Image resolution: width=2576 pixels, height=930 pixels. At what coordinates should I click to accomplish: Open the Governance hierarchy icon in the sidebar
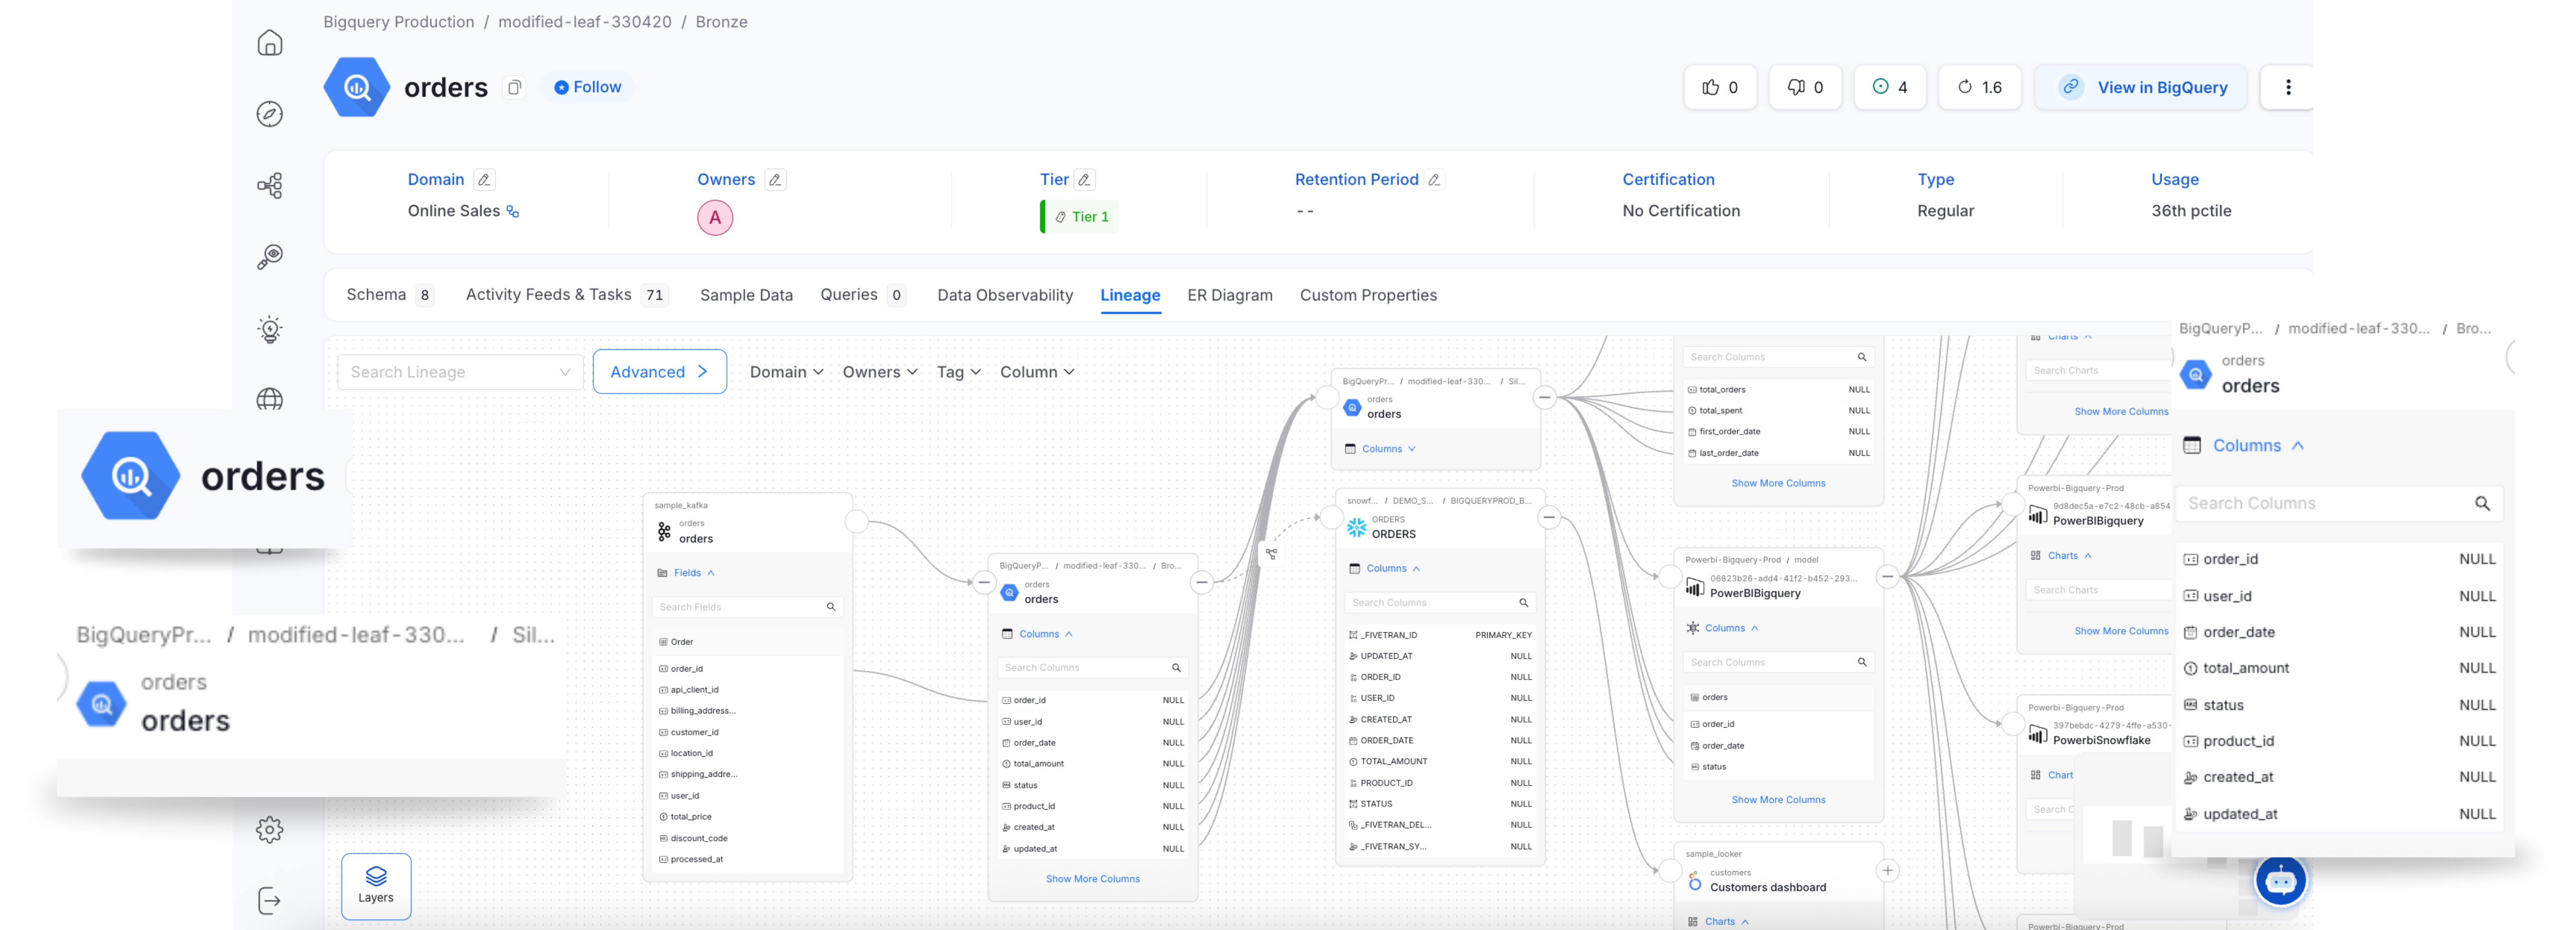(x=270, y=185)
